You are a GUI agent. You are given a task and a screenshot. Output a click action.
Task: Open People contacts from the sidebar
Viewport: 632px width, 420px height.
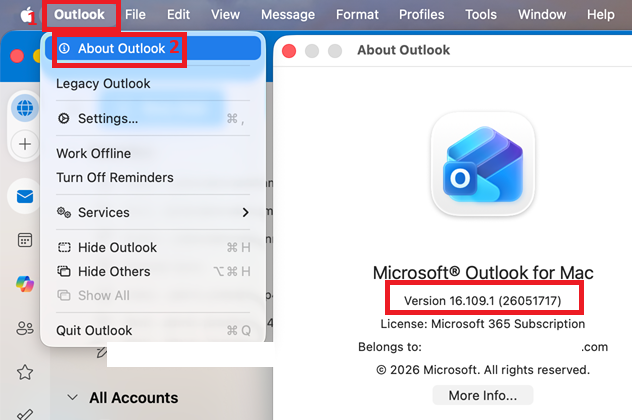[25, 328]
